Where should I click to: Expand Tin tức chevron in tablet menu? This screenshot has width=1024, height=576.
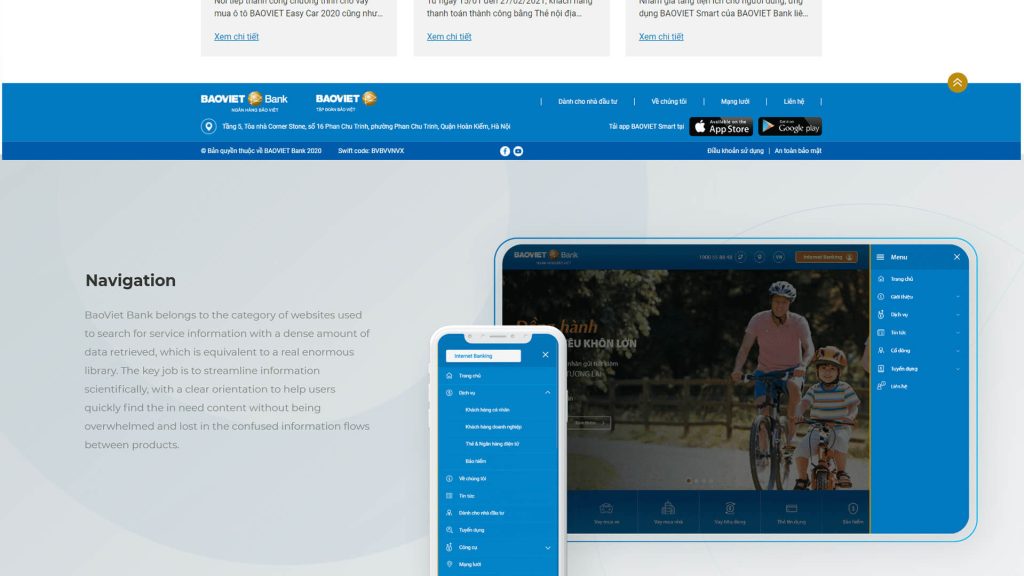pos(957,332)
